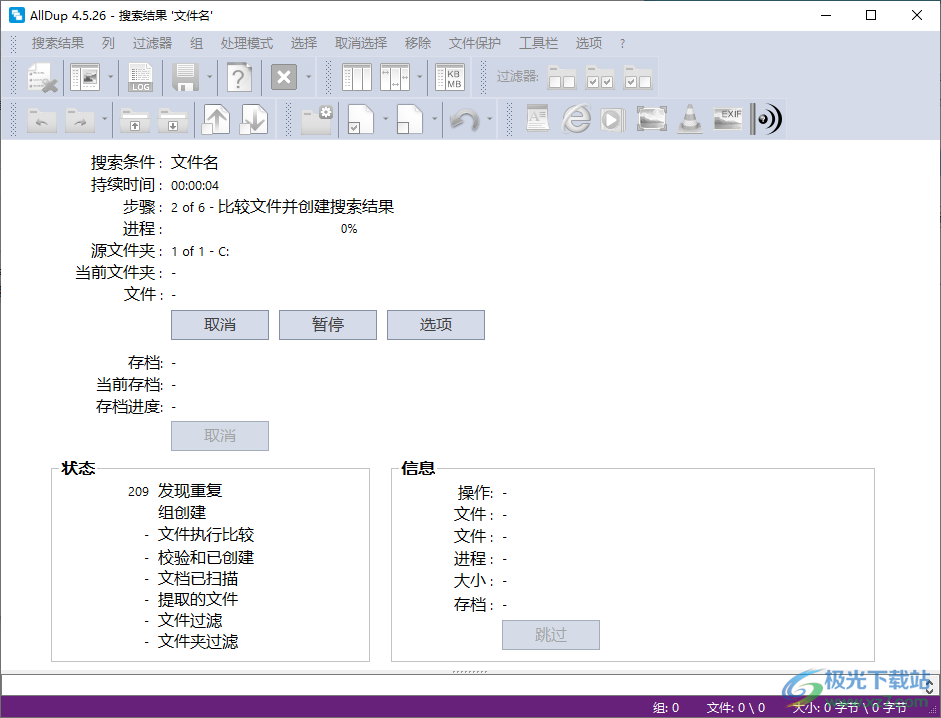Click the filter folder with one checkmark
941x718 pixels.
click(x=637, y=77)
